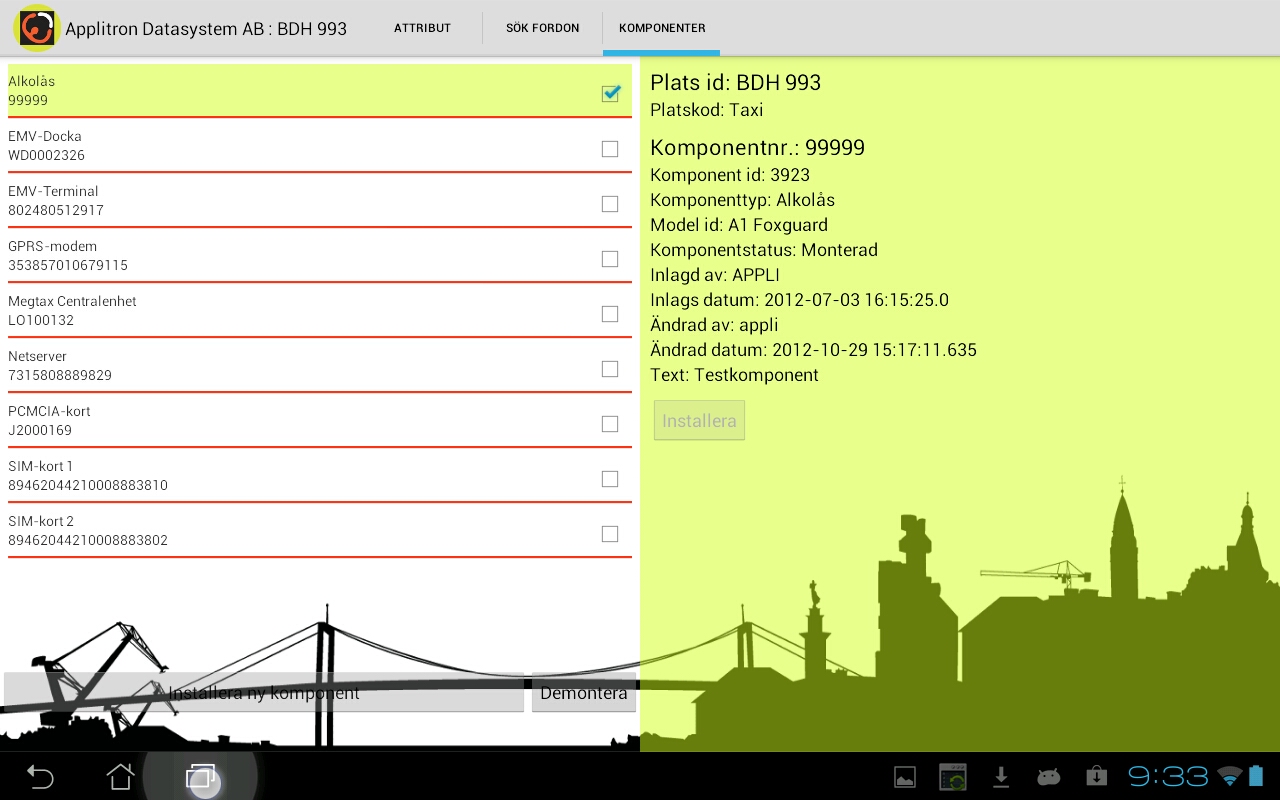This screenshot has height=800, width=1280.
Task: Click the Demontera button
Action: pyautogui.click(x=584, y=693)
